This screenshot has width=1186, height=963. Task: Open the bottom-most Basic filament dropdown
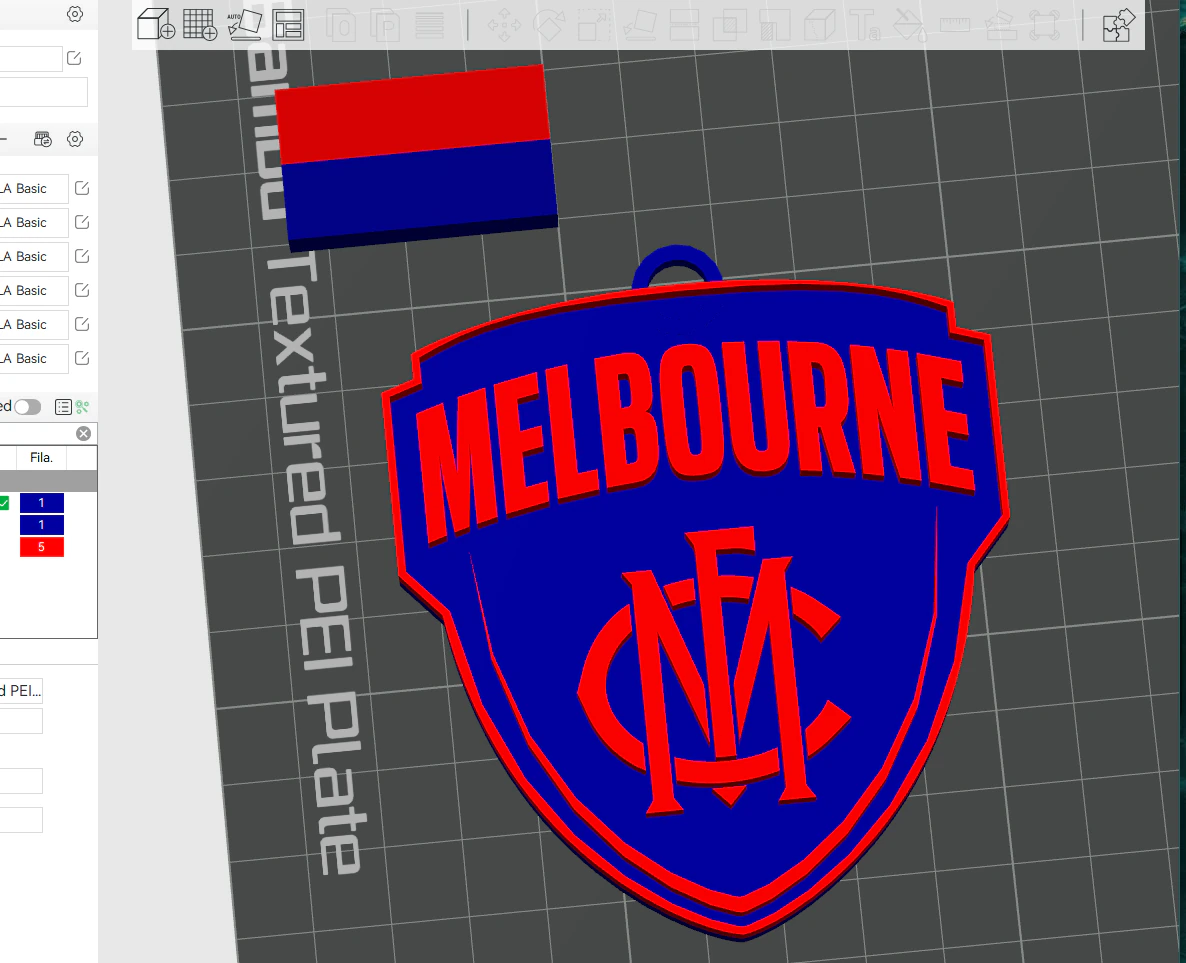pos(34,359)
